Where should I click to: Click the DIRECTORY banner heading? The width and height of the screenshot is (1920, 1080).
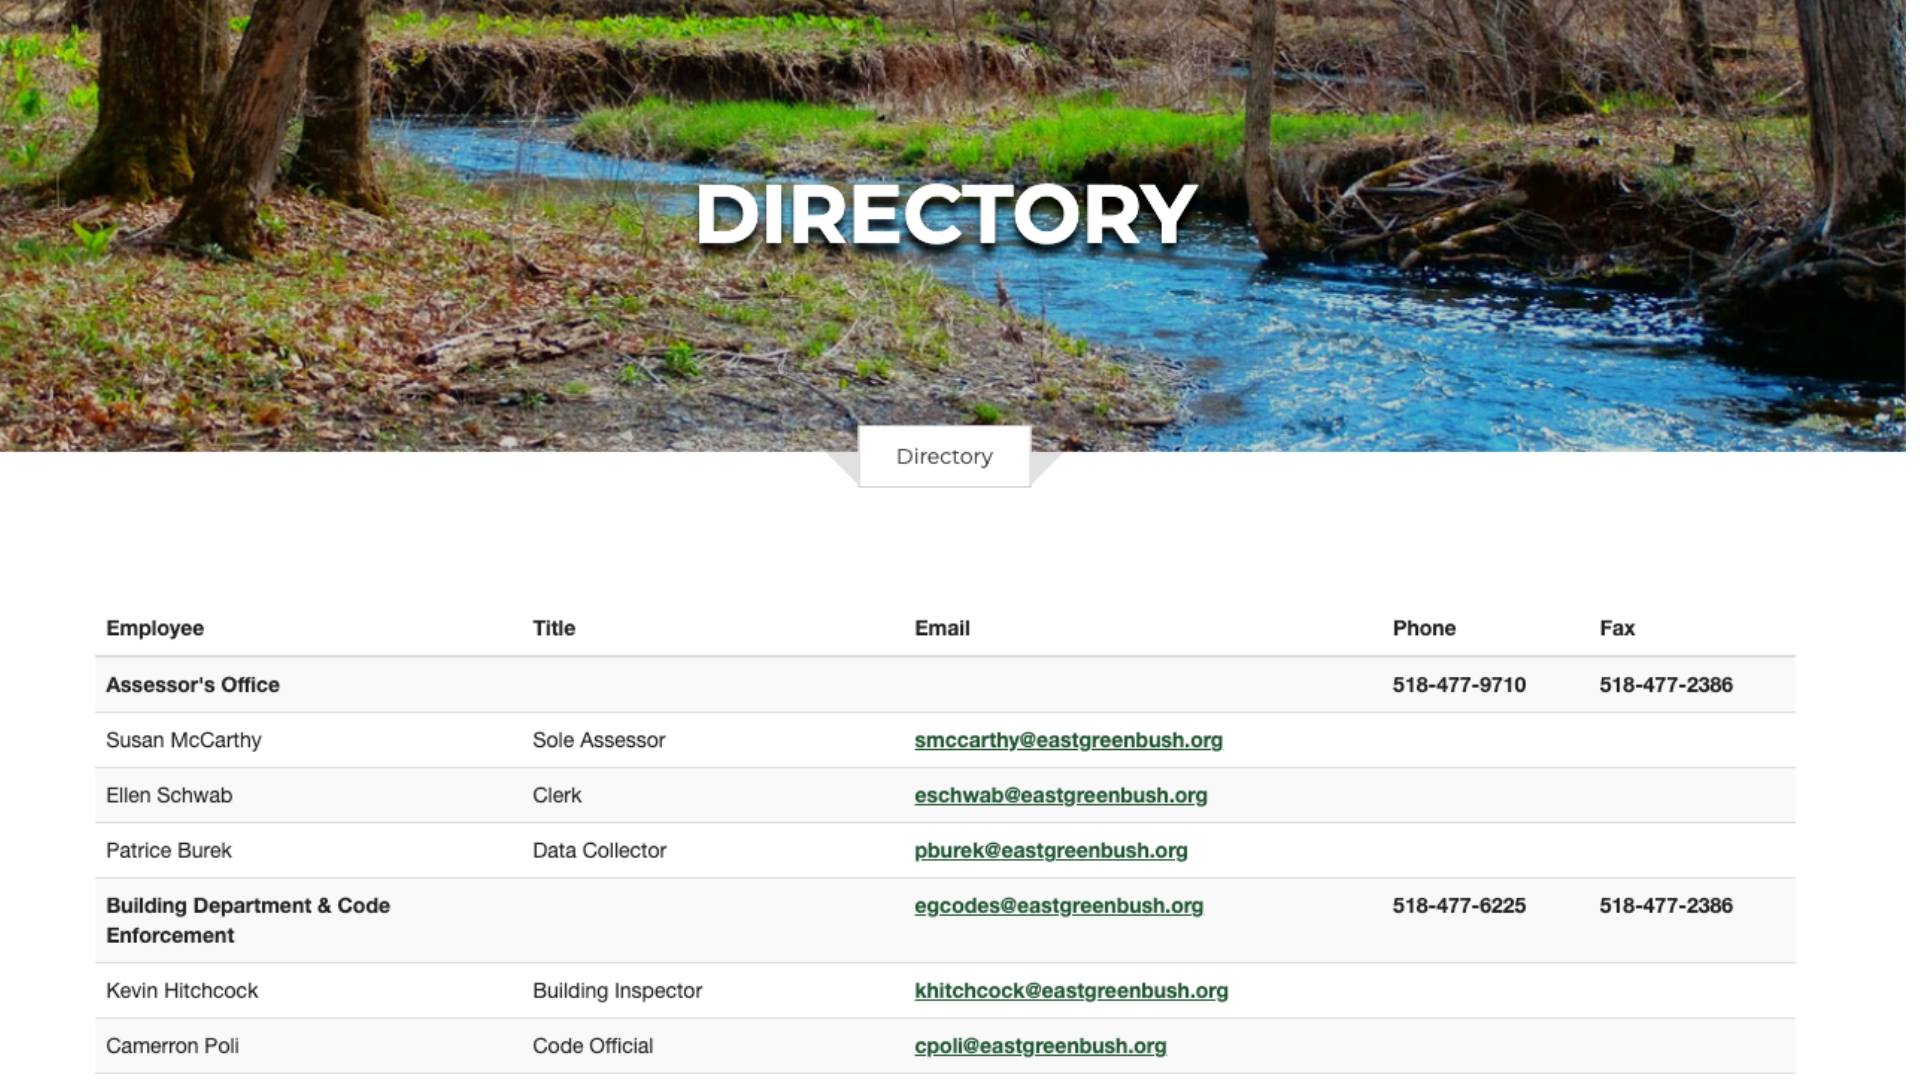coord(945,215)
